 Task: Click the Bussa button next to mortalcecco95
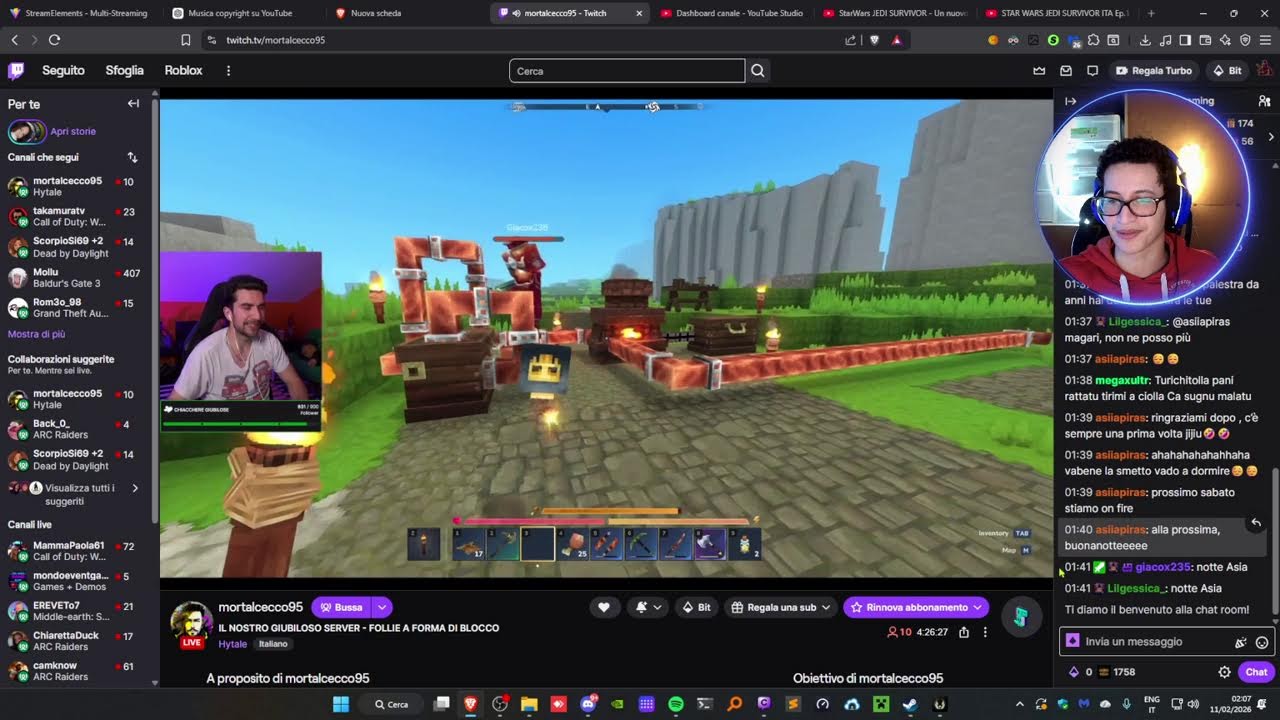pos(341,607)
